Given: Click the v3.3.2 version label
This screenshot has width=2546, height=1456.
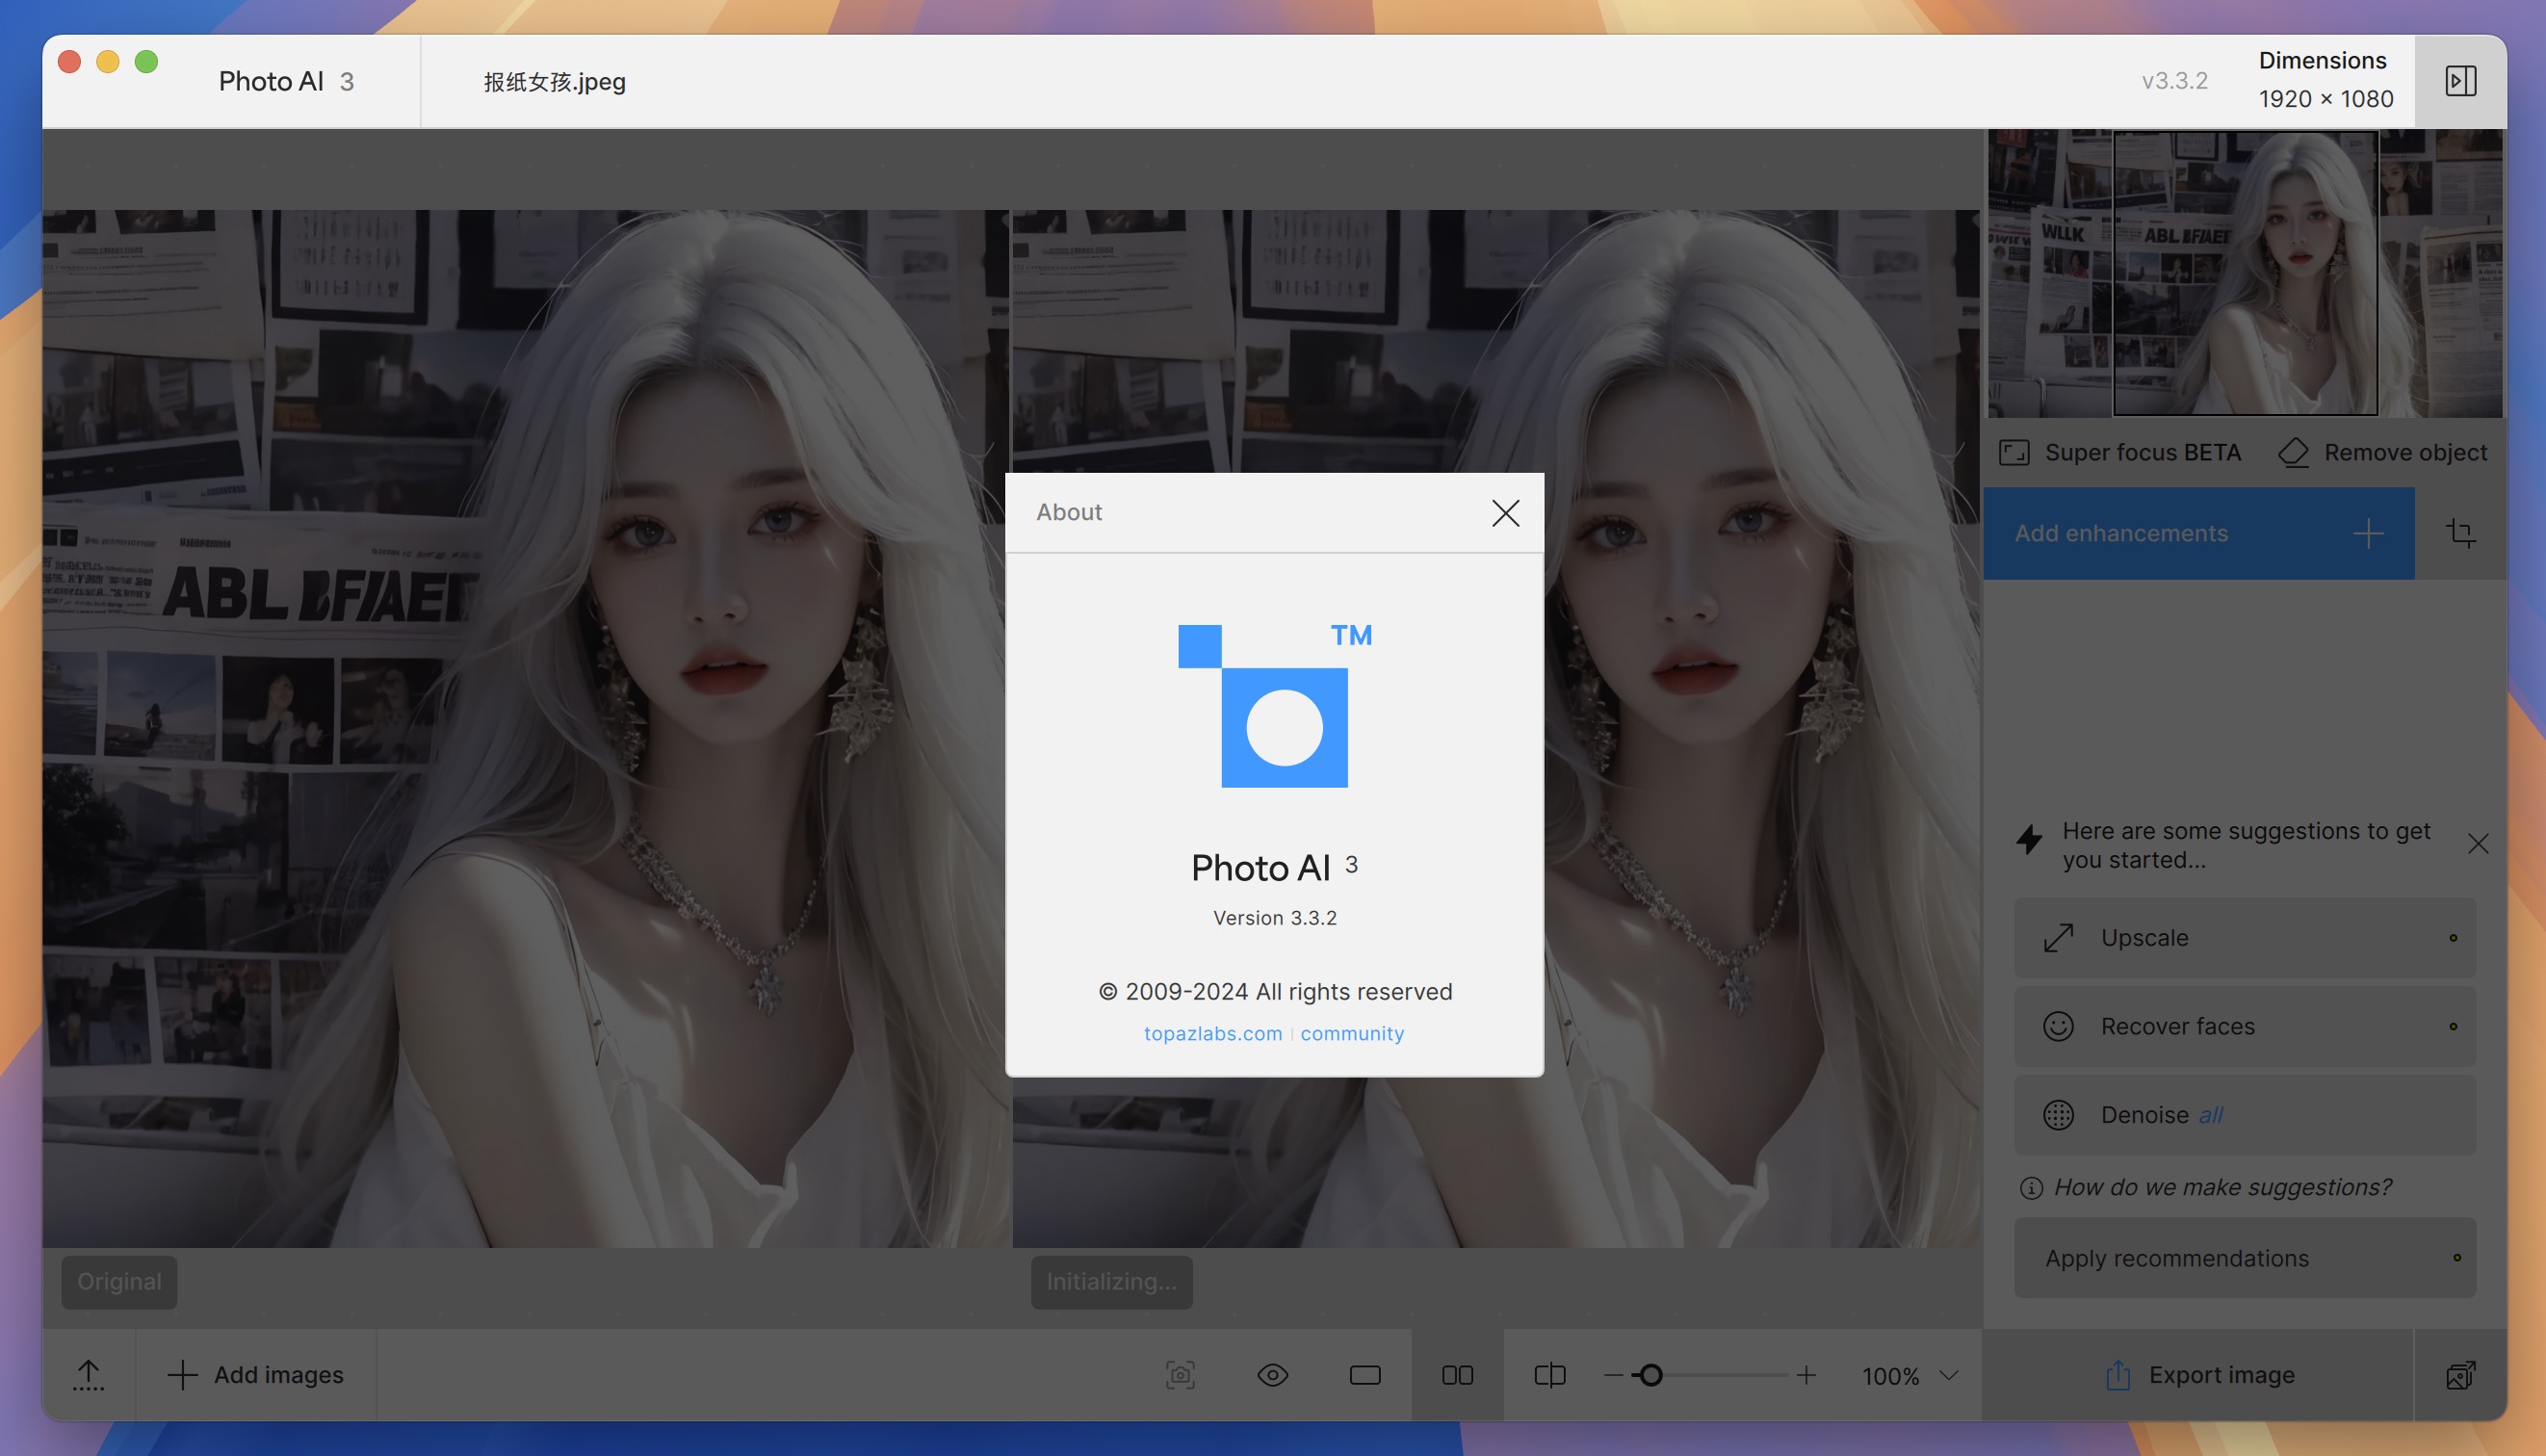Looking at the screenshot, I should [x=2174, y=81].
